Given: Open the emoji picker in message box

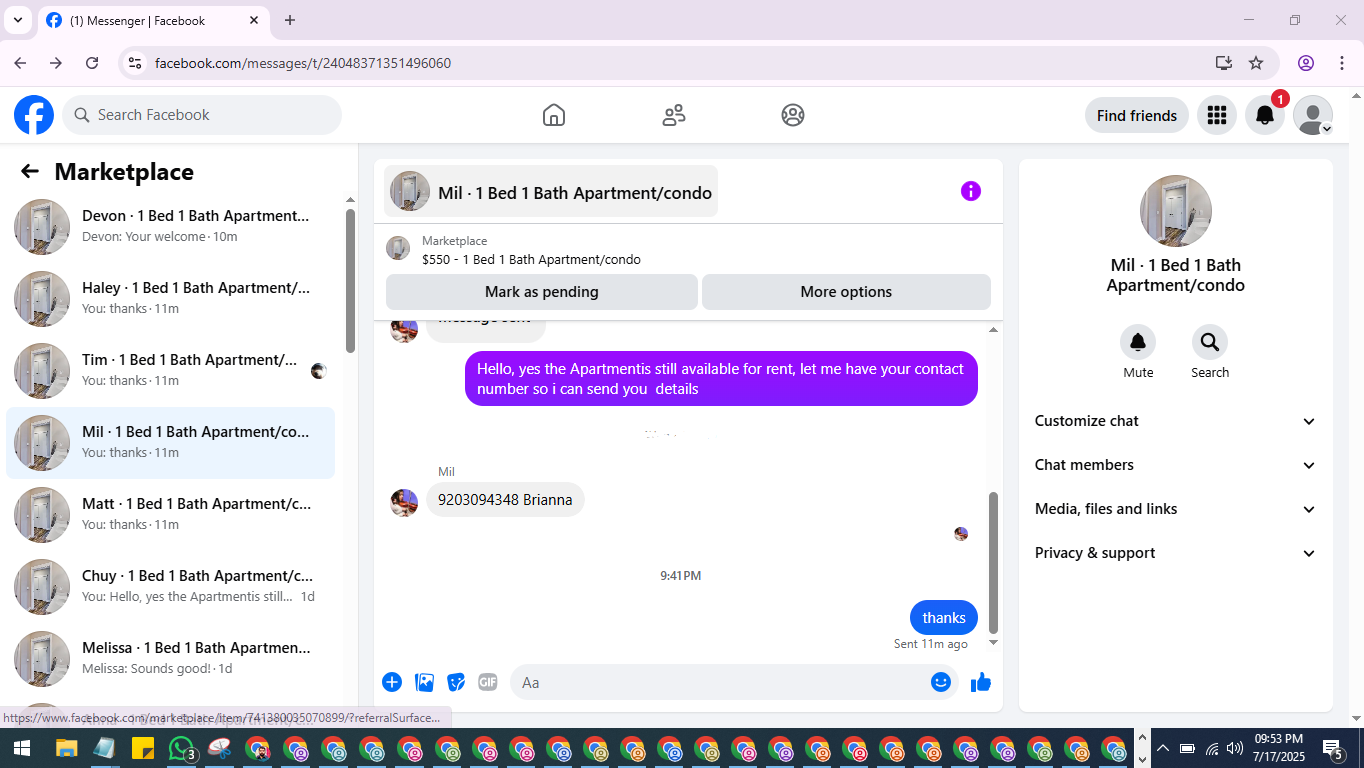Looking at the screenshot, I should coord(940,682).
